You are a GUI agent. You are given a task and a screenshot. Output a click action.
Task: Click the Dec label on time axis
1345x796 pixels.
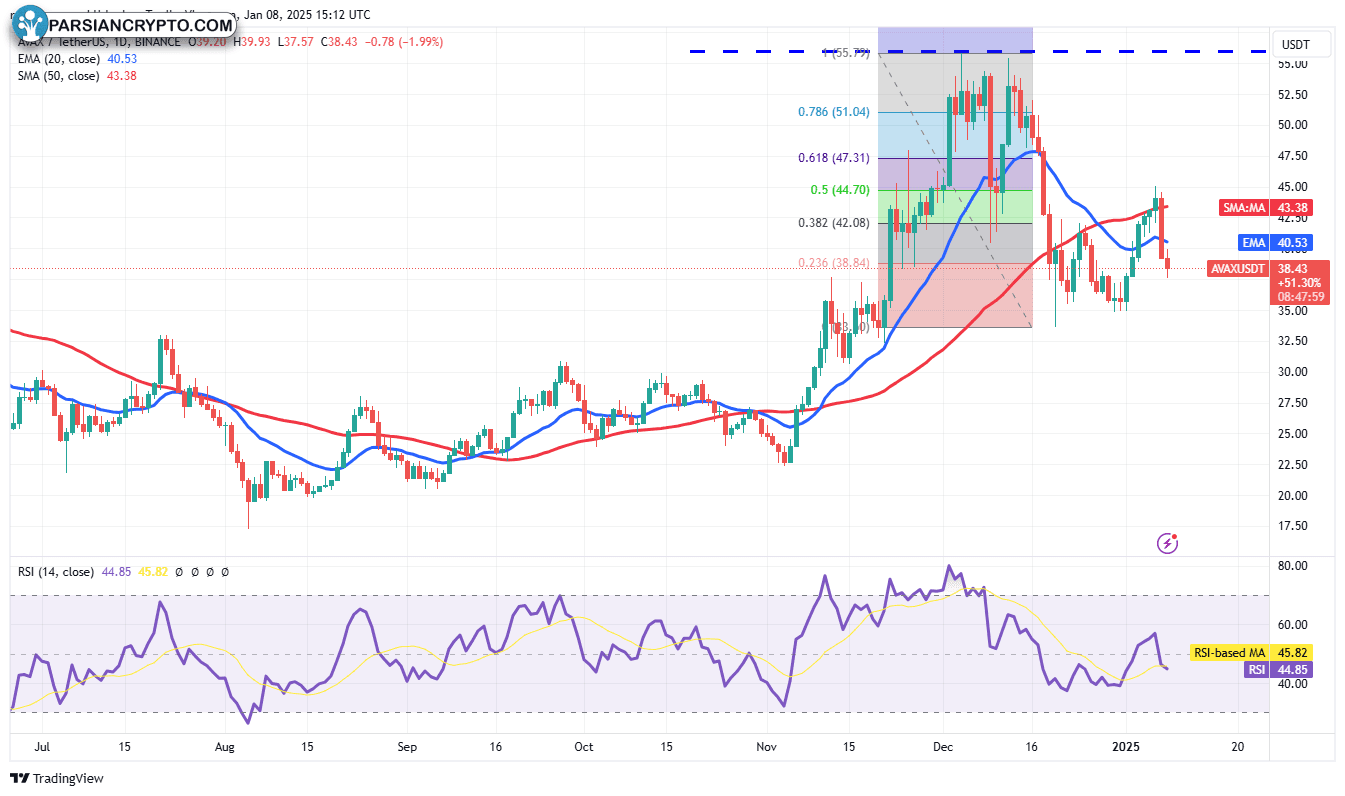[942, 747]
